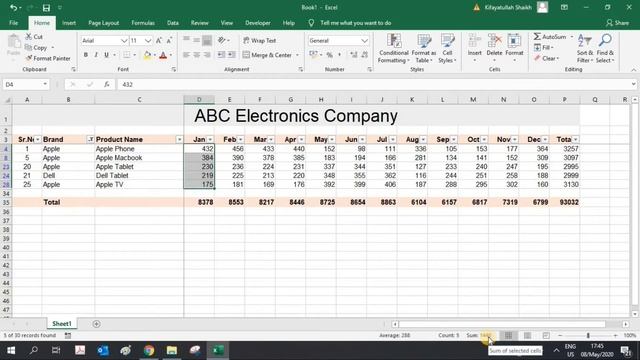Open Find & Select magnifier menu

coord(605,49)
